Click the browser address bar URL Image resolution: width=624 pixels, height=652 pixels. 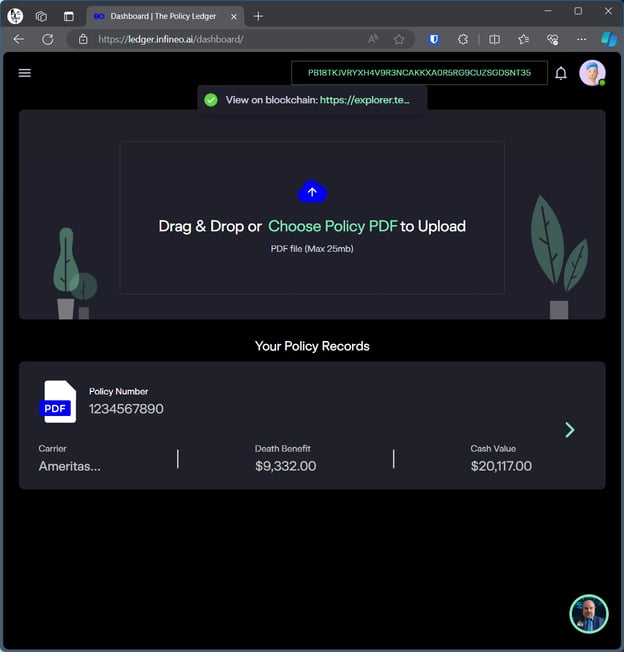[x=171, y=40]
